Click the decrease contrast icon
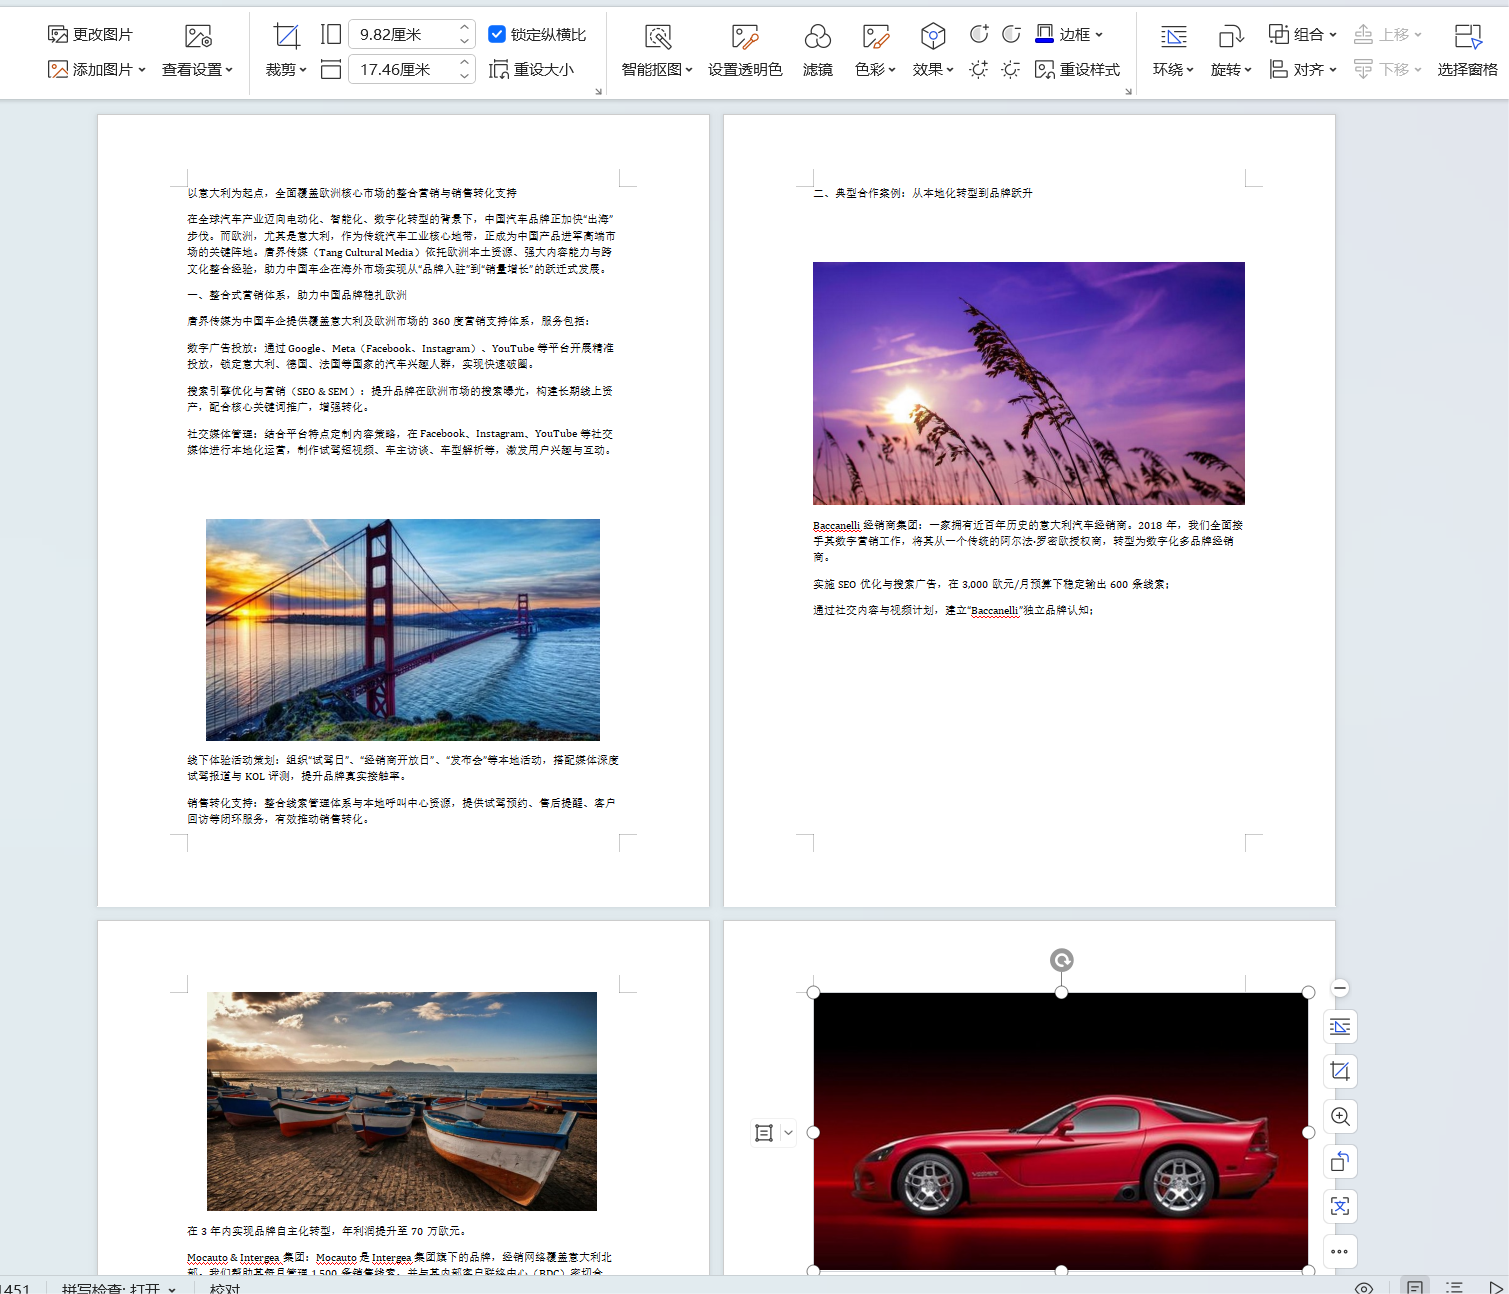Viewport: 1509px width, 1294px height. [x=1011, y=34]
